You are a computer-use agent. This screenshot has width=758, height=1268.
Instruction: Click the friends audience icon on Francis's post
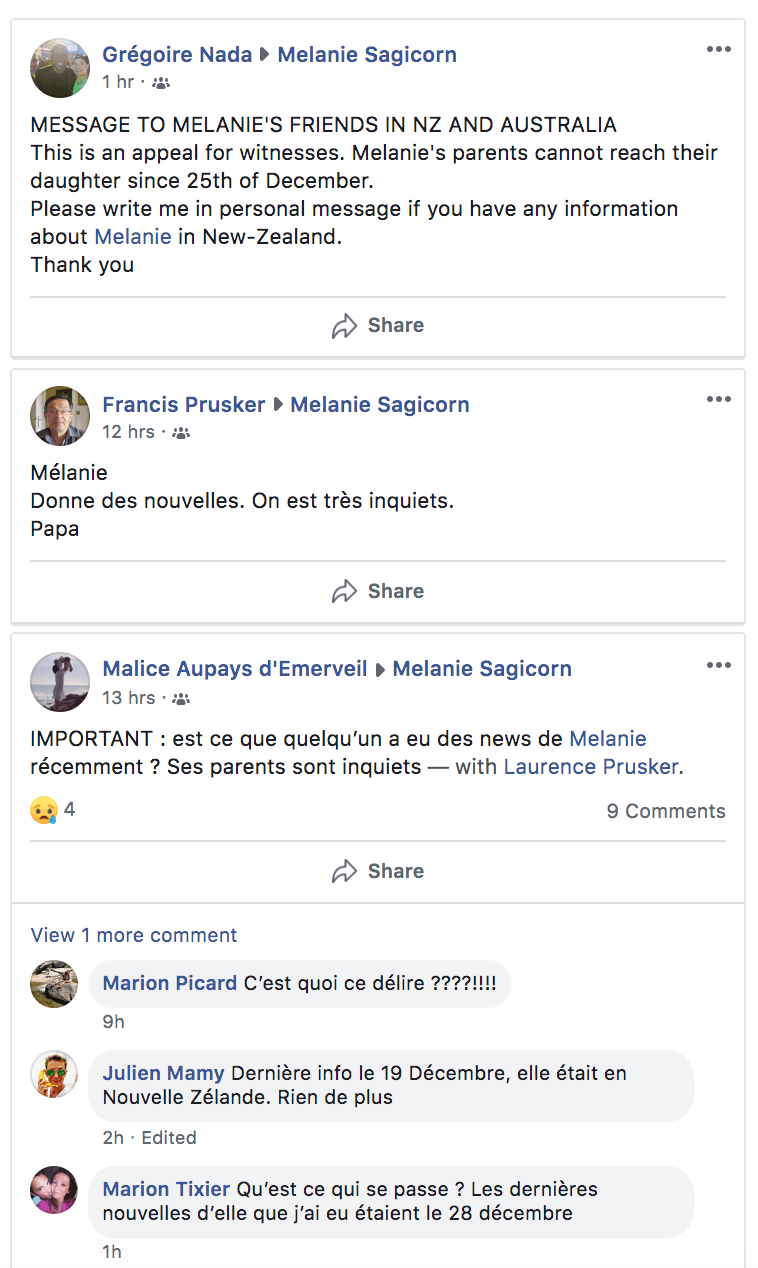[x=181, y=433]
